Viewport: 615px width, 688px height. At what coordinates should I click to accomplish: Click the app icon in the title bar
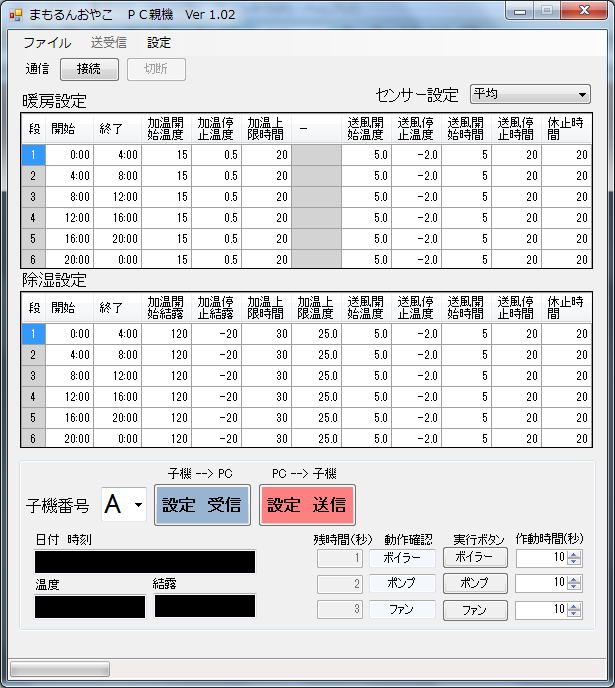[x=15, y=15]
